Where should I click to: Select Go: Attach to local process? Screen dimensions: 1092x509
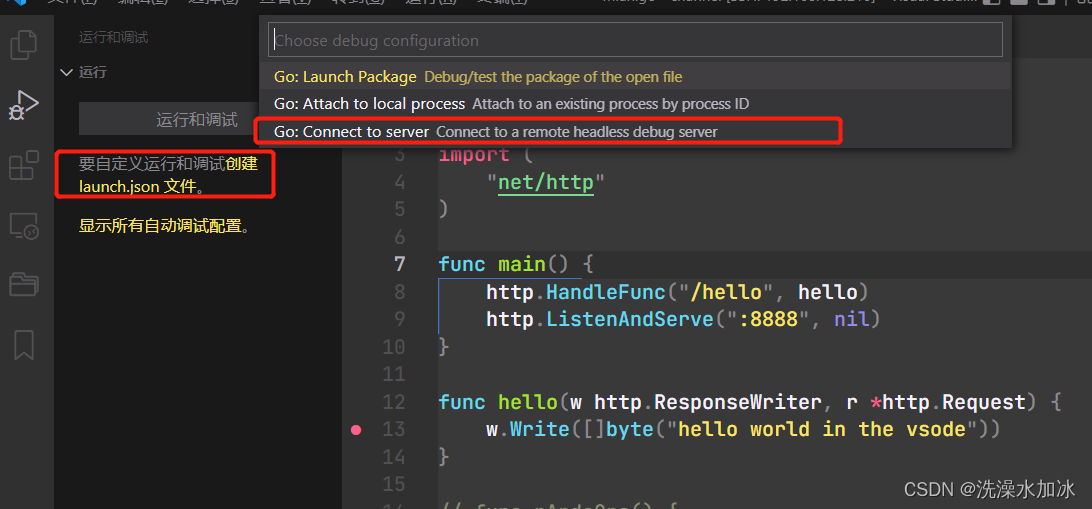point(635,104)
